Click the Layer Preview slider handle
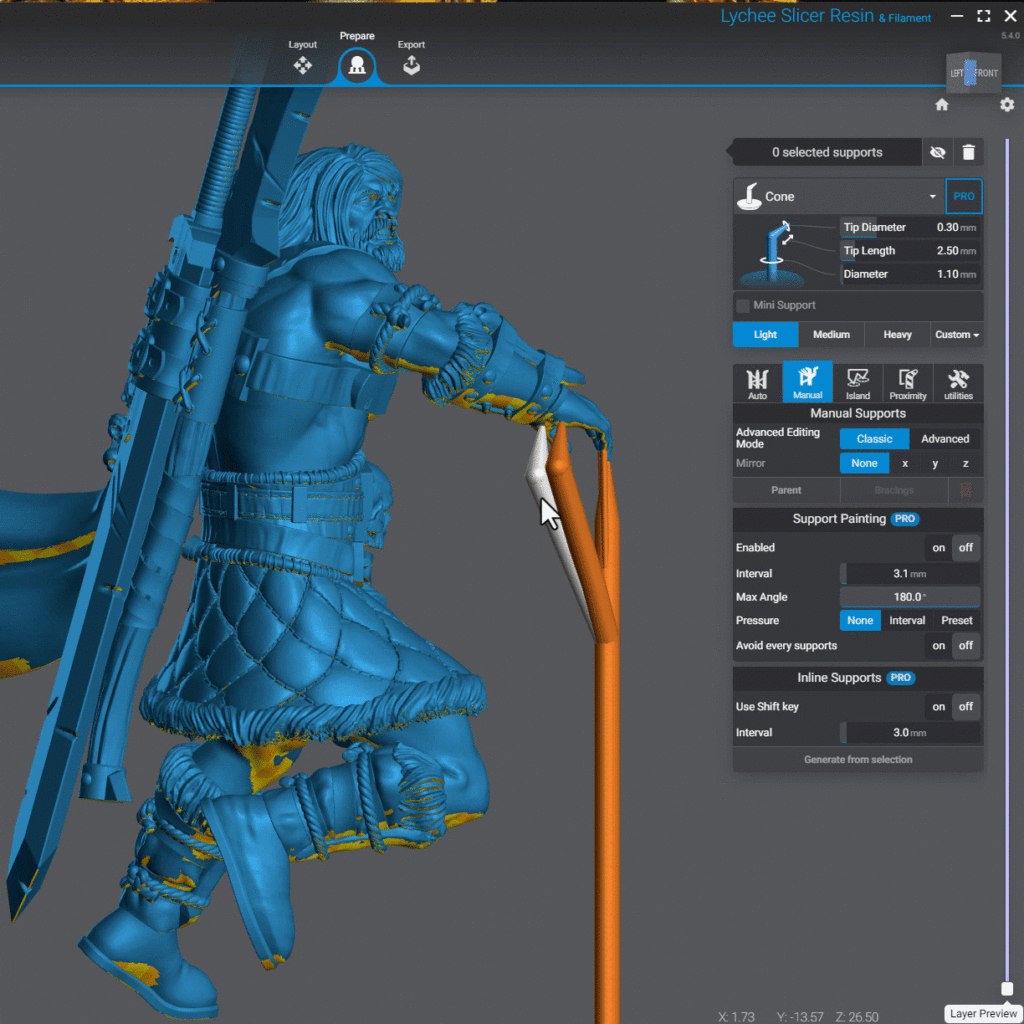Viewport: 1024px width, 1024px height. 1007,989
